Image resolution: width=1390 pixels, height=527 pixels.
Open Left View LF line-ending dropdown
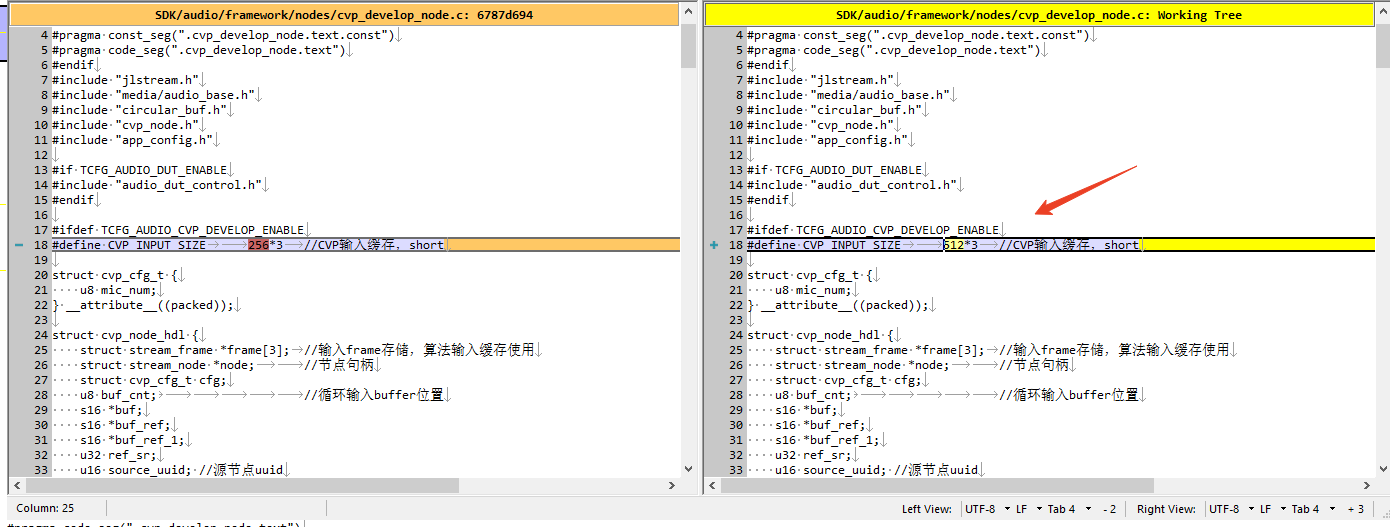[x=1028, y=509]
